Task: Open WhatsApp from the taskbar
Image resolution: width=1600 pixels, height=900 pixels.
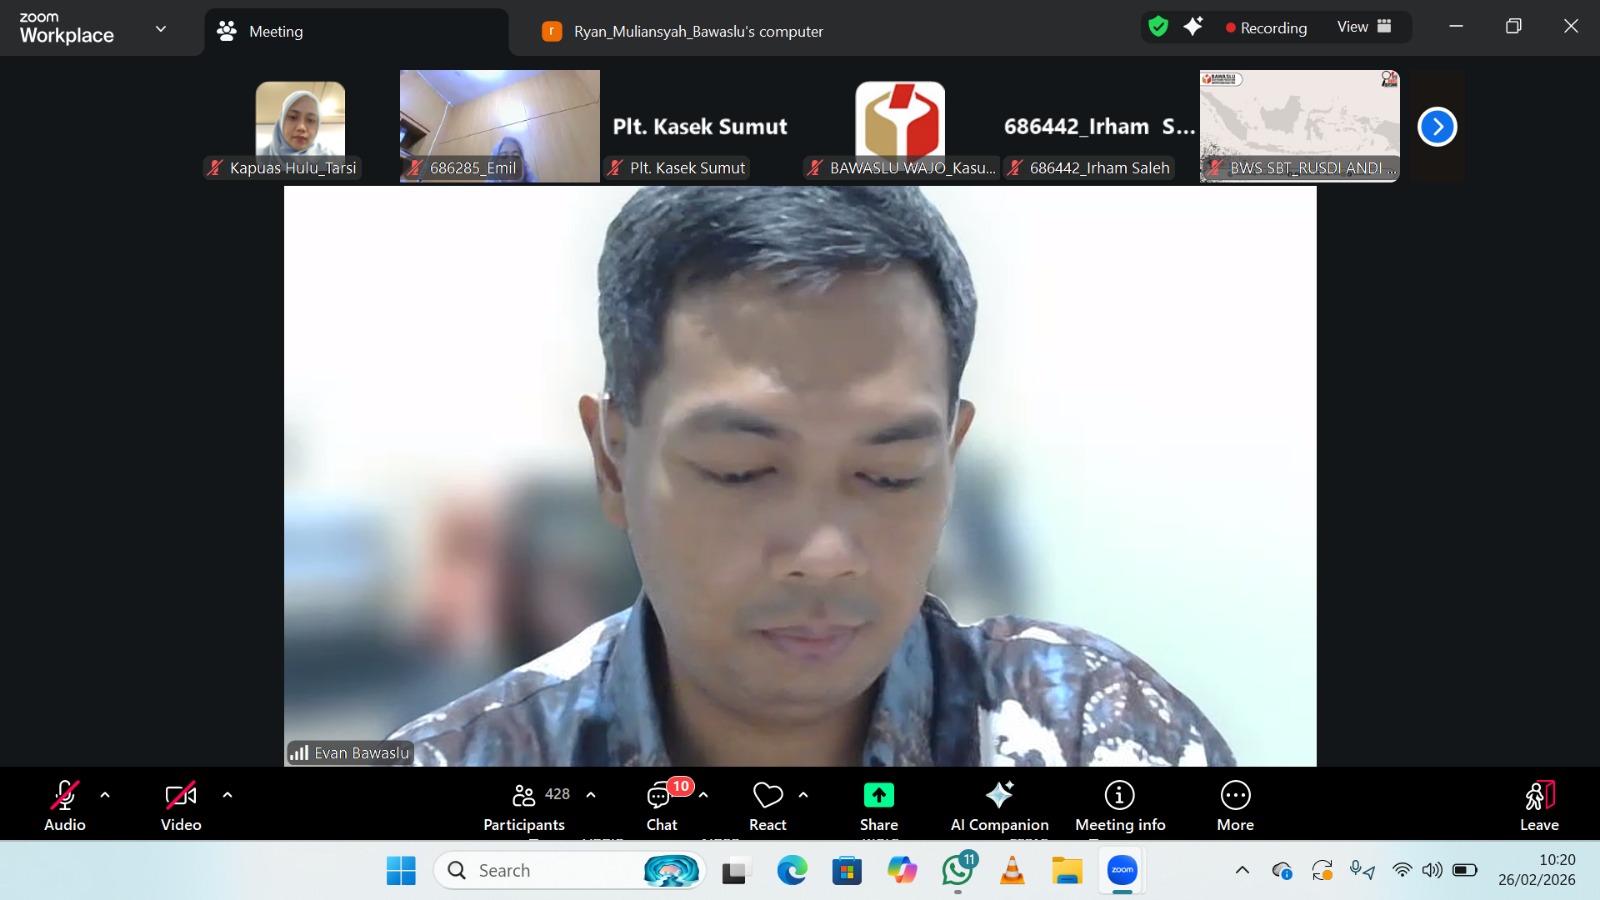Action: [958, 871]
